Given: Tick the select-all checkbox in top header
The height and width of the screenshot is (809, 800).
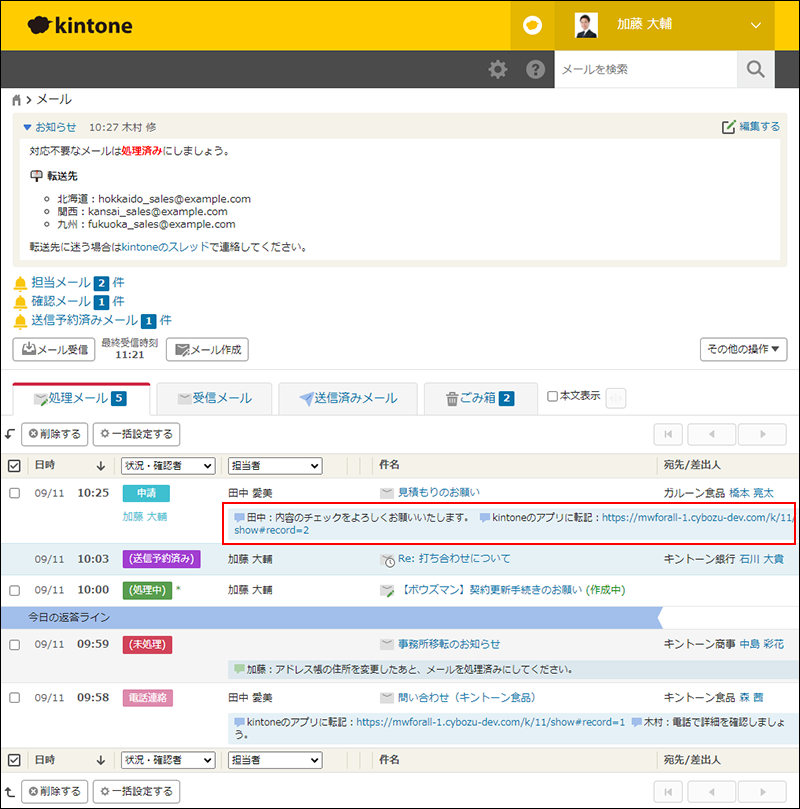Looking at the screenshot, I should point(14,465).
